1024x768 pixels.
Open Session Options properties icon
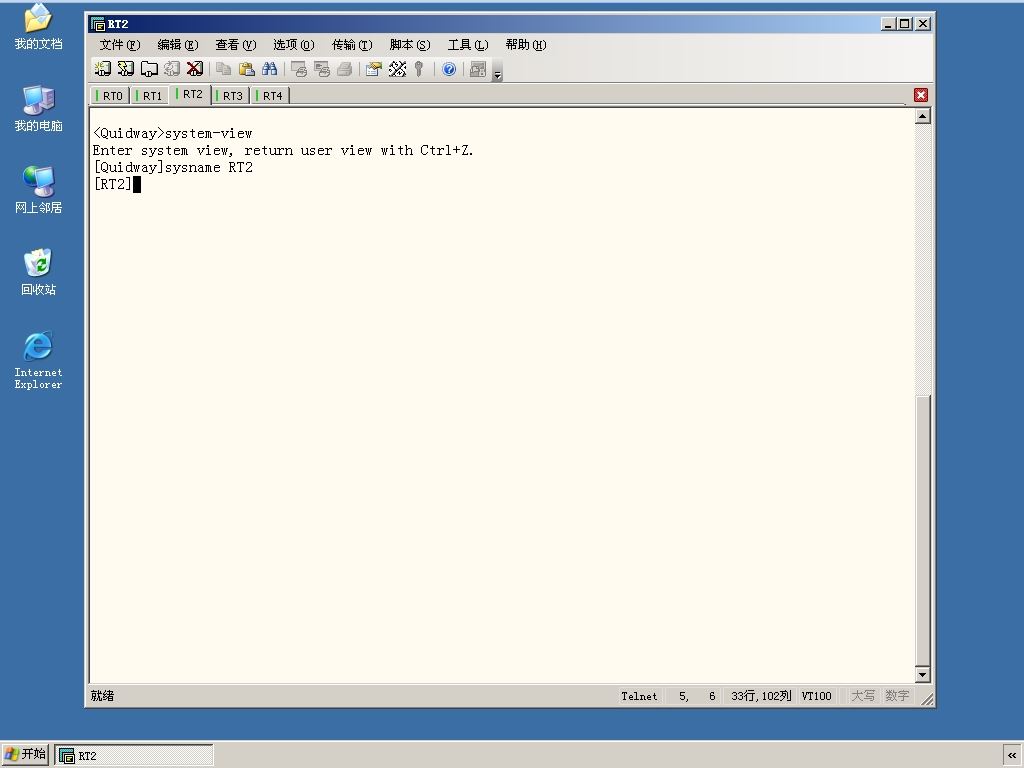pos(374,69)
